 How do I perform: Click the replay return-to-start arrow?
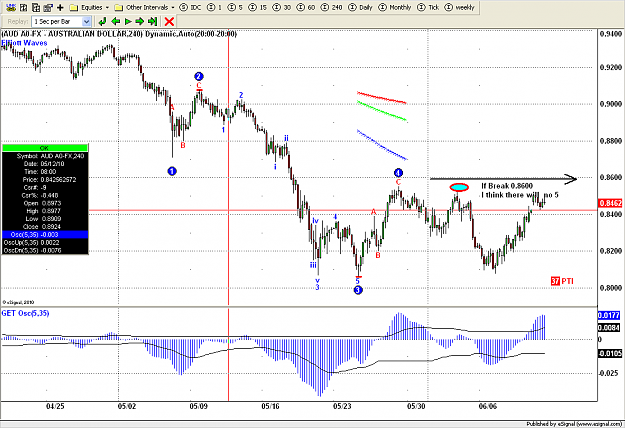click(102, 22)
